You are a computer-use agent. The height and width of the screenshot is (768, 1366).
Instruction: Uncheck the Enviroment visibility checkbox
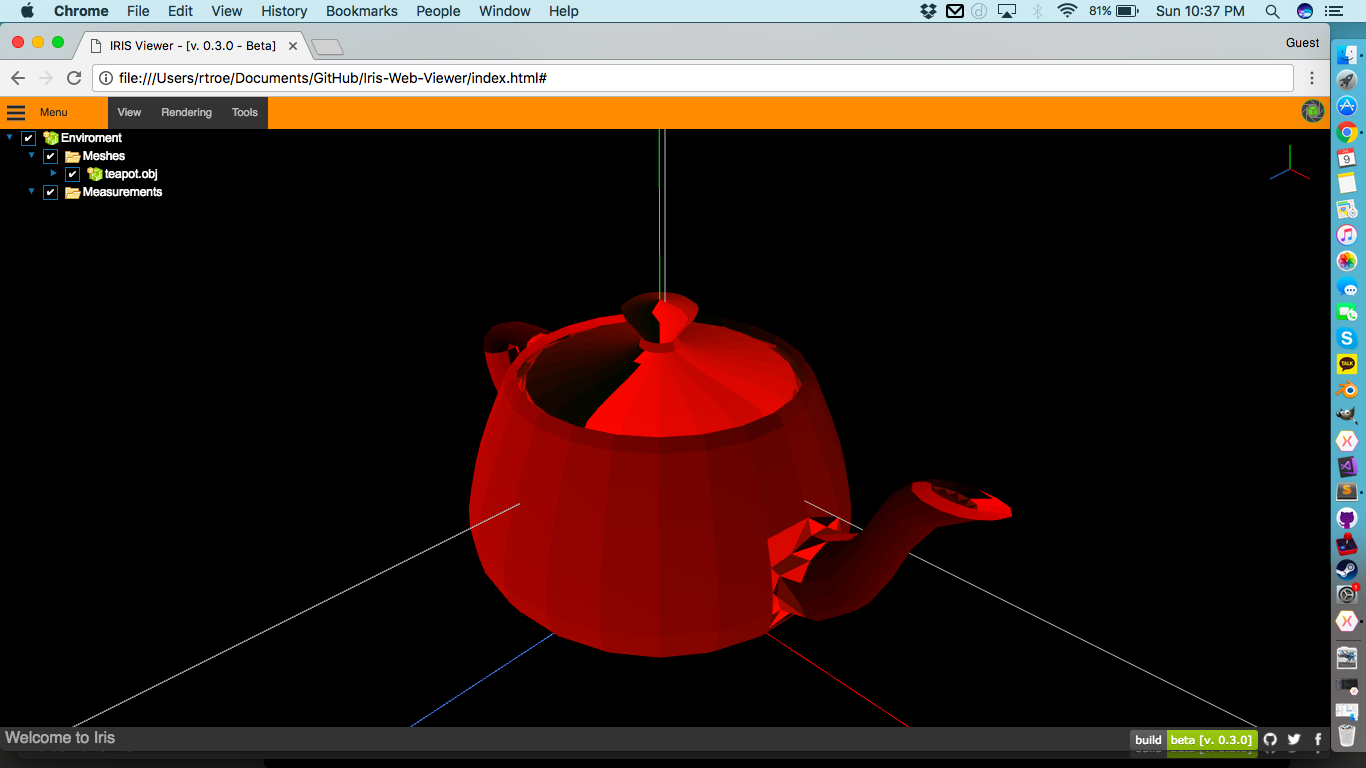29,138
